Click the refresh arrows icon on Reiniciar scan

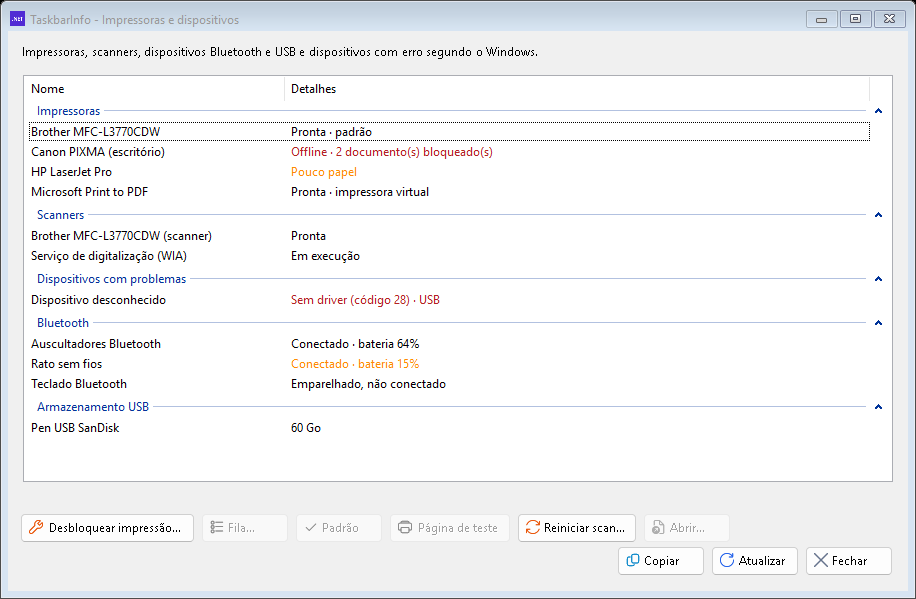(533, 528)
